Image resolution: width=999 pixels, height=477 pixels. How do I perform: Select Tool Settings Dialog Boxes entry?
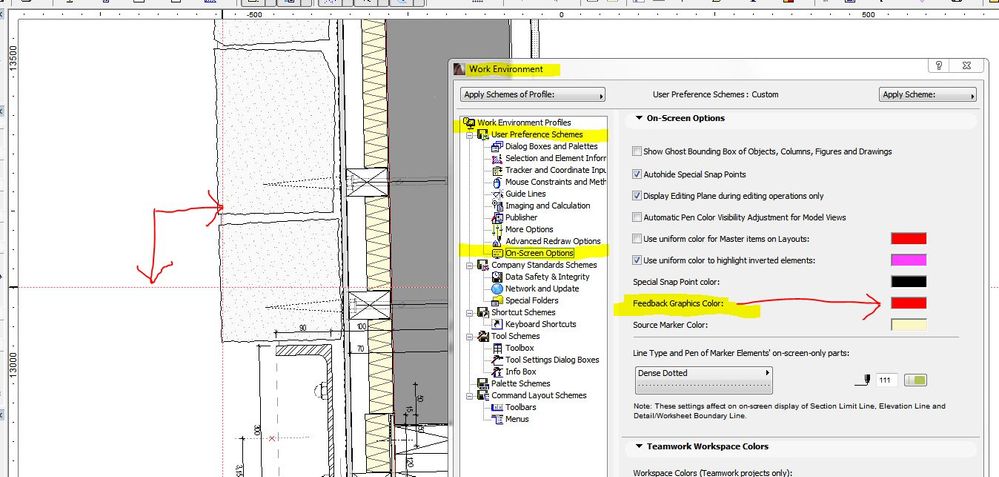click(552, 360)
